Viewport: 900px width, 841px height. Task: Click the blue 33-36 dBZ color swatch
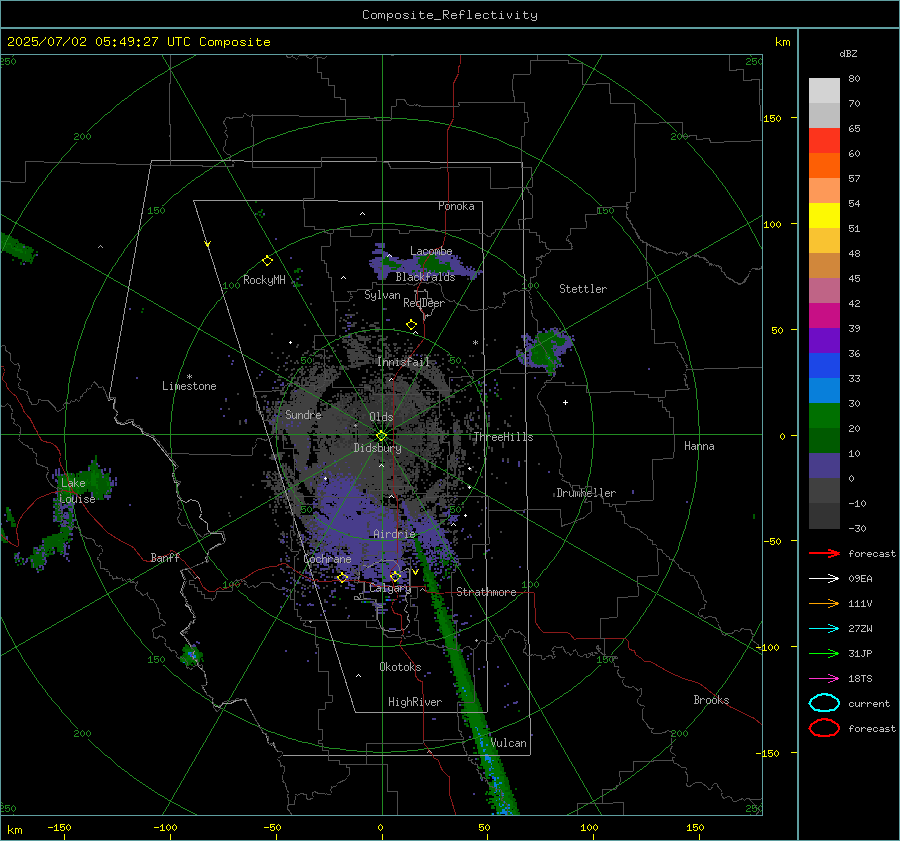pos(824,366)
